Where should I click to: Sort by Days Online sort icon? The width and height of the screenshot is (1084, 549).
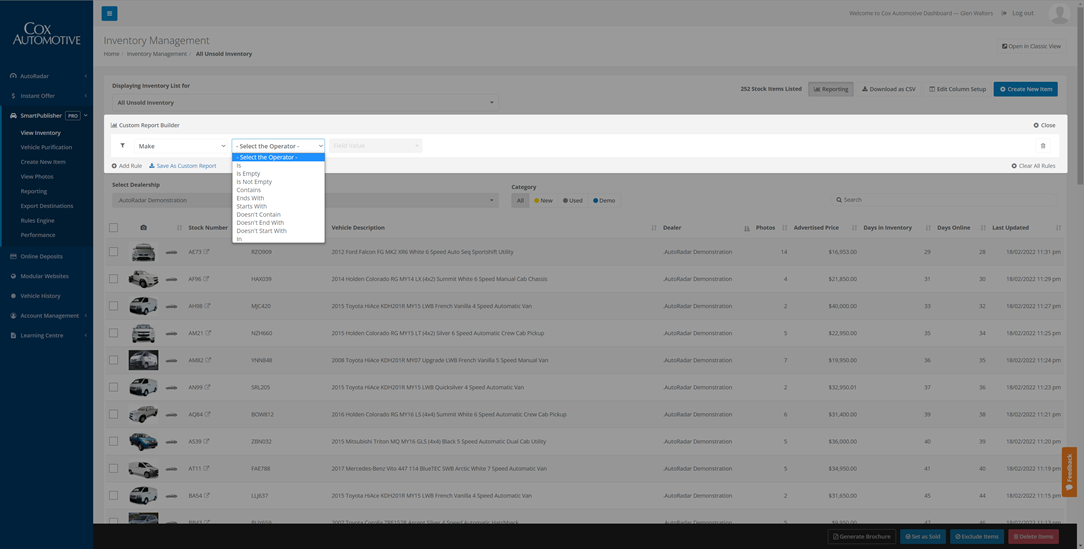pos(982,227)
